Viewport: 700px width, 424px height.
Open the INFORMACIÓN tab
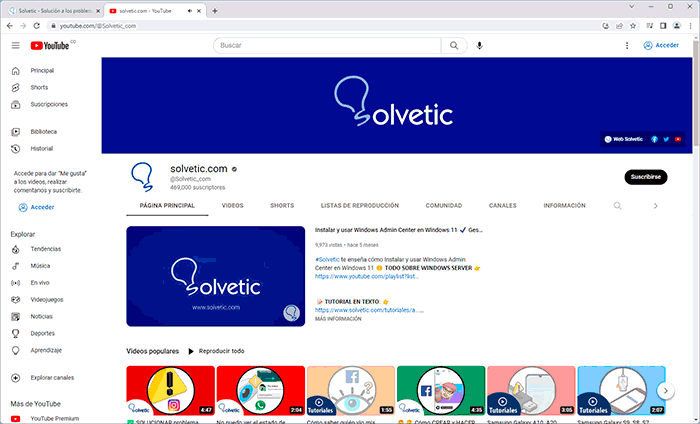point(564,206)
